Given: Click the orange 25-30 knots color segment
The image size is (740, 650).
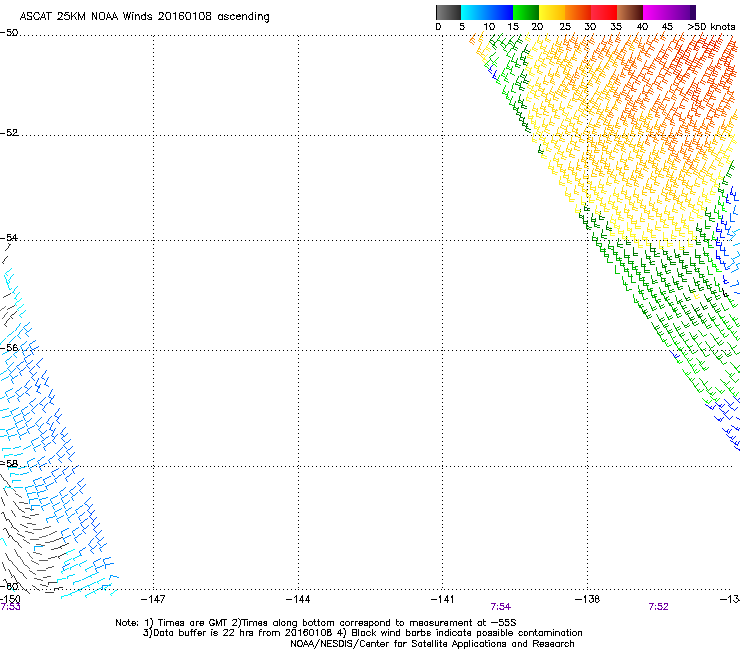Looking at the screenshot, I should (578, 12).
